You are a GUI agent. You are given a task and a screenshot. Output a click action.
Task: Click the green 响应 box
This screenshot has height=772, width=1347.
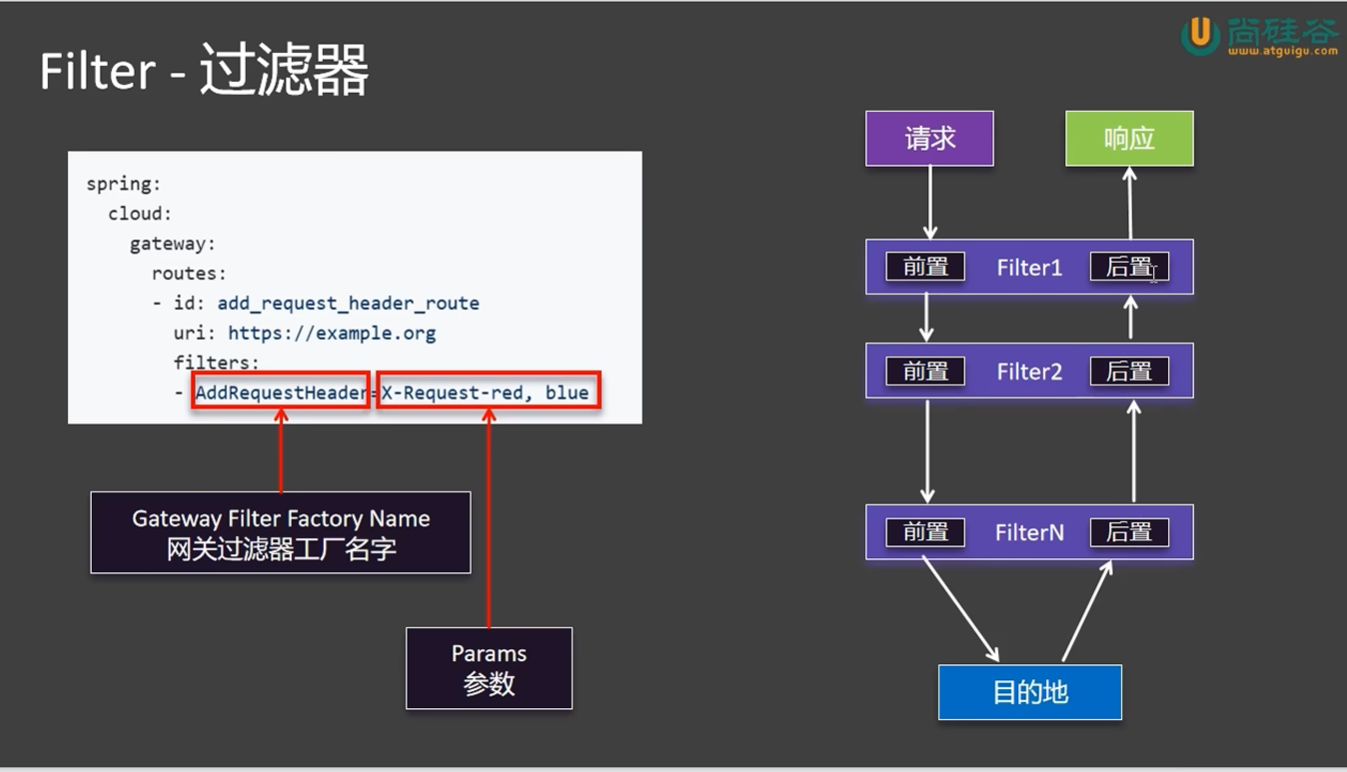(1129, 138)
